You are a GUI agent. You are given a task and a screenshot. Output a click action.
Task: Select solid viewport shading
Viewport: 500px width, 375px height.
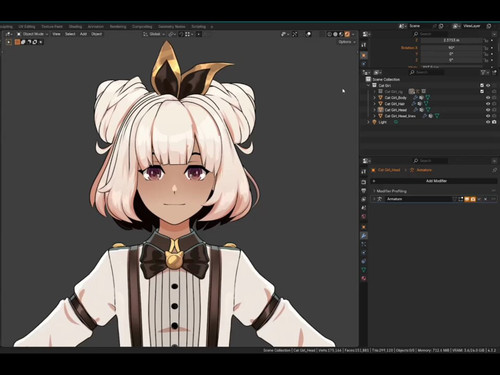tap(335, 34)
